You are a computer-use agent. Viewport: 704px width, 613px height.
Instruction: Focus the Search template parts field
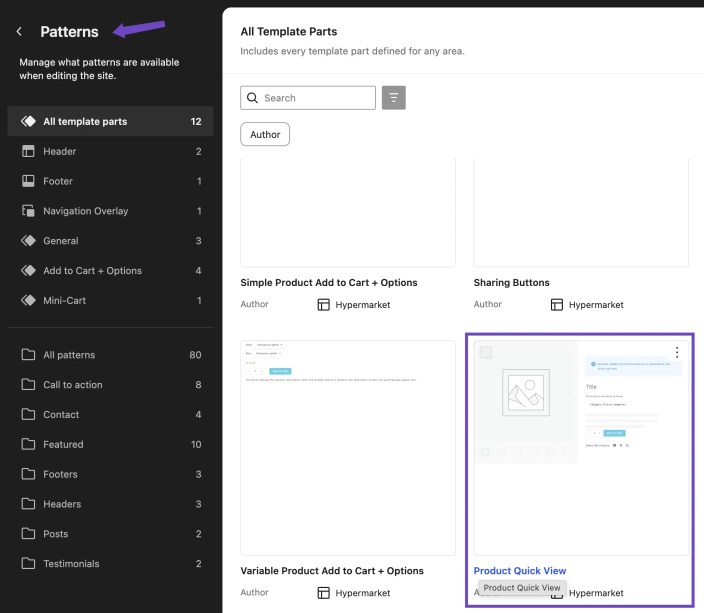(x=308, y=98)
